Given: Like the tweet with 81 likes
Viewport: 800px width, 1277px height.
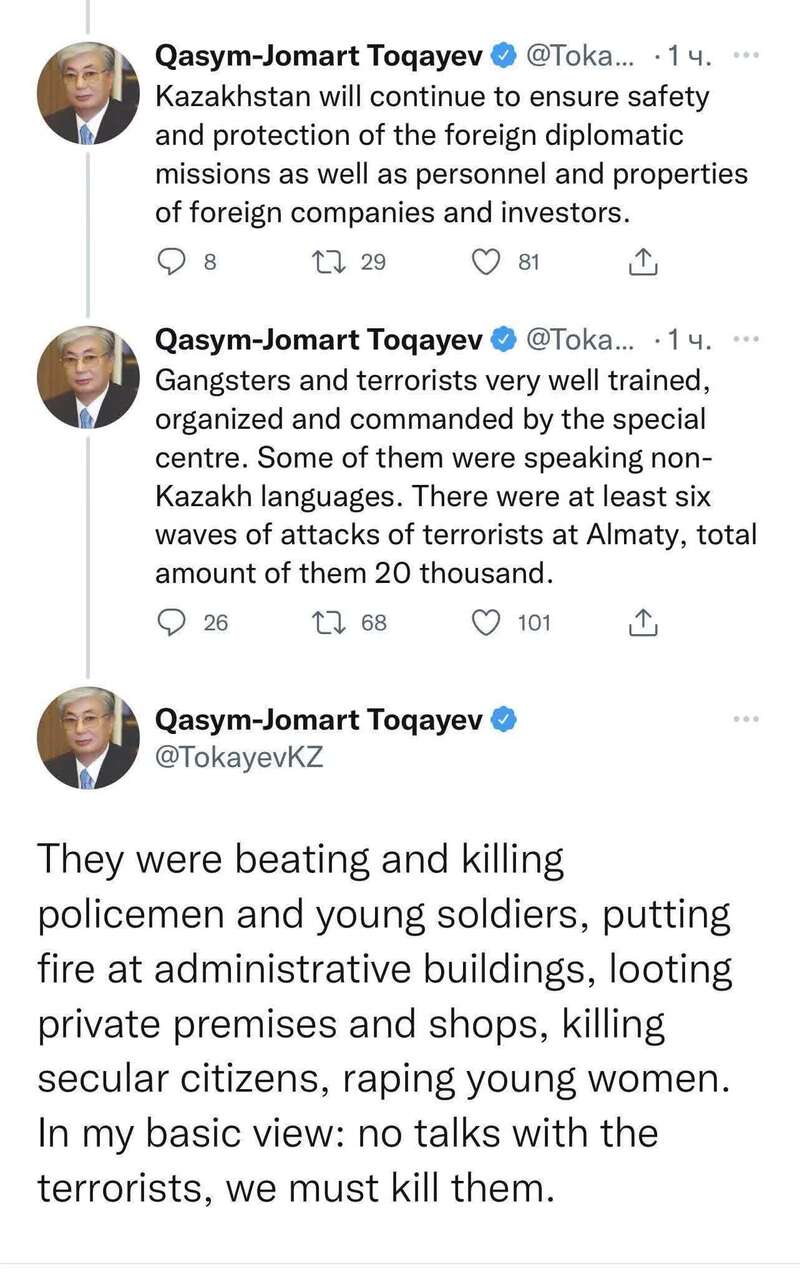Looking at the screenshot, I should pos(486,262).
